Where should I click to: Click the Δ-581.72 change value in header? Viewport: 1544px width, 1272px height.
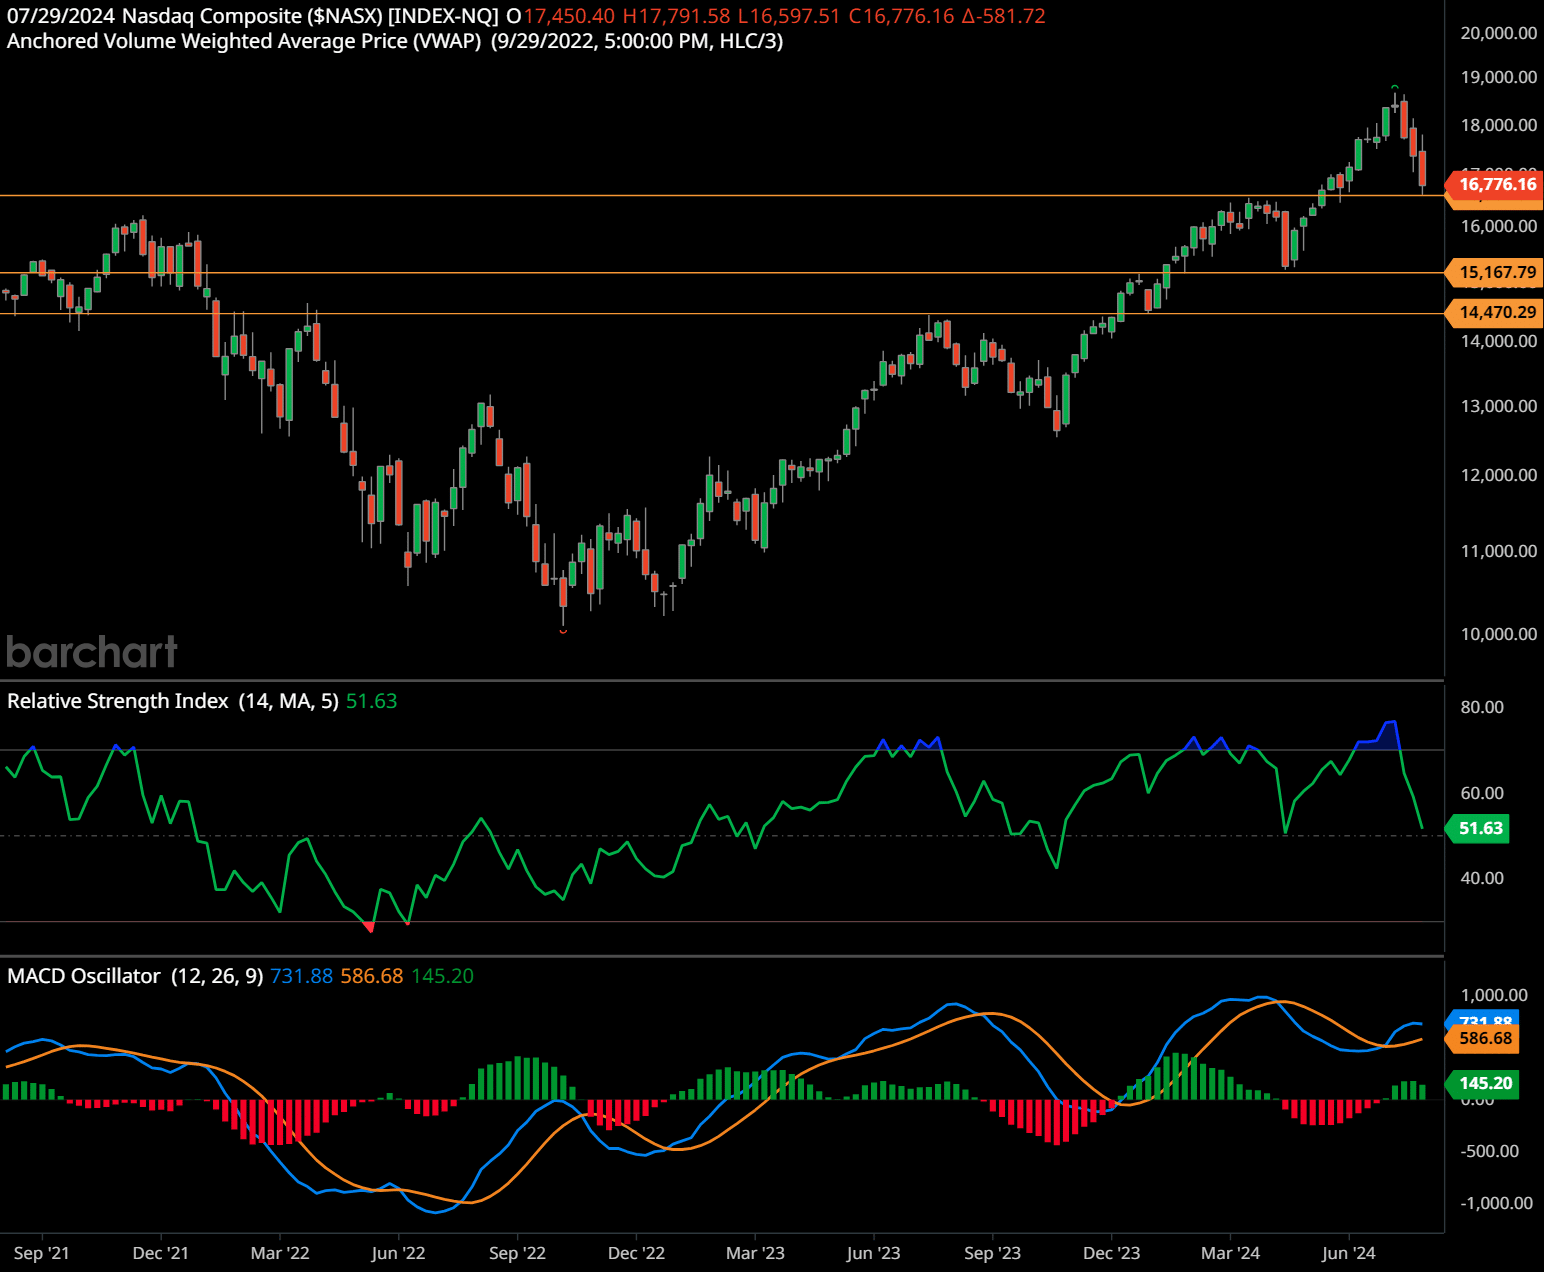[1004, 16]
